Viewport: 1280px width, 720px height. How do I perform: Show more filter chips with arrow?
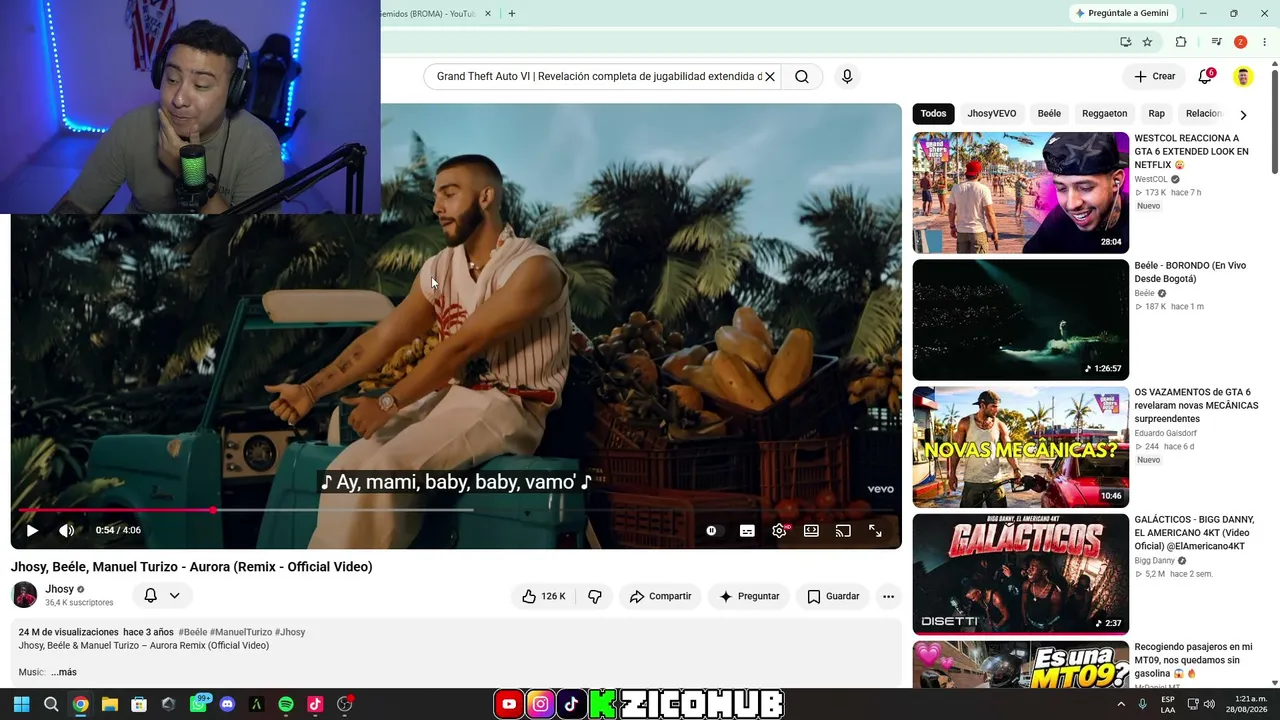coord(1243,115)
